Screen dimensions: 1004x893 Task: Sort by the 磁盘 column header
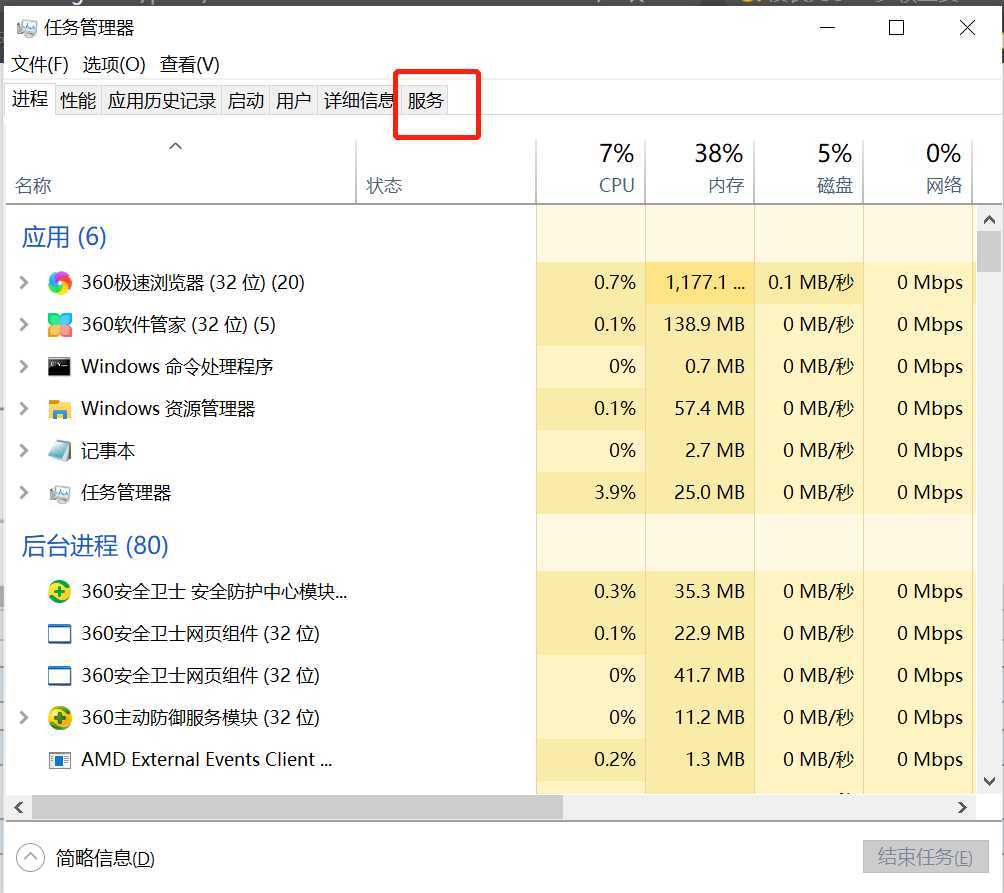809,170
